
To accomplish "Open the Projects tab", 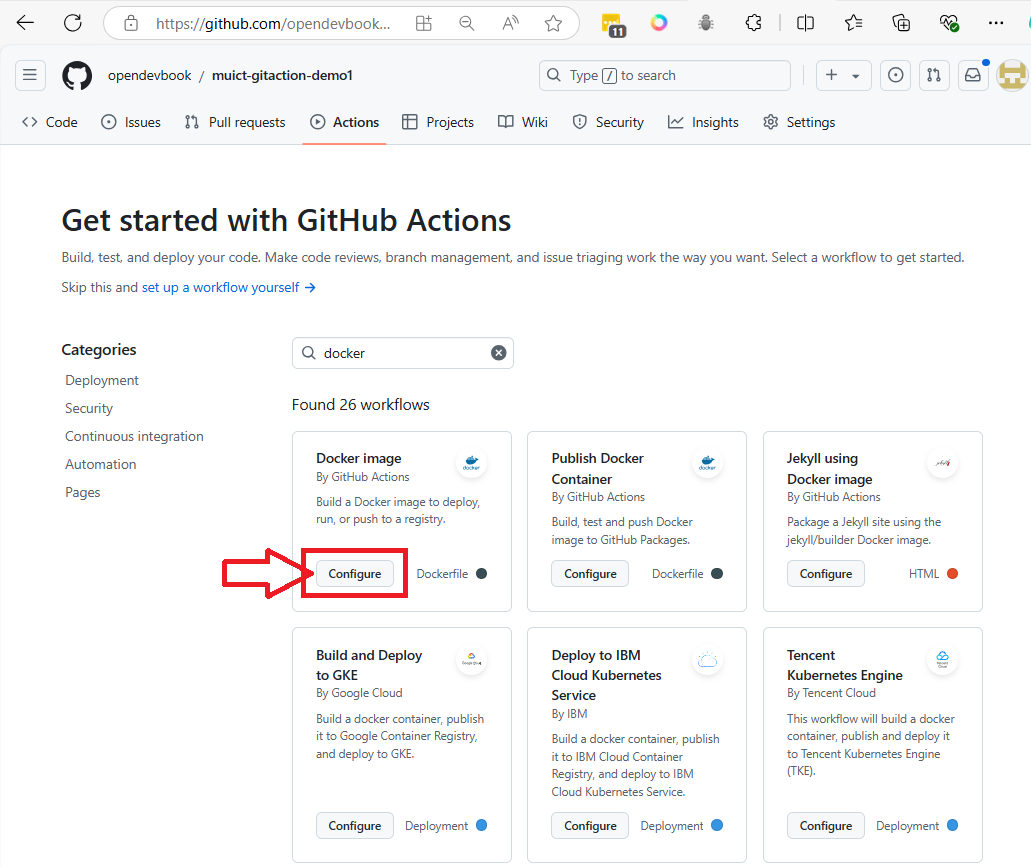I will (438, 122).
